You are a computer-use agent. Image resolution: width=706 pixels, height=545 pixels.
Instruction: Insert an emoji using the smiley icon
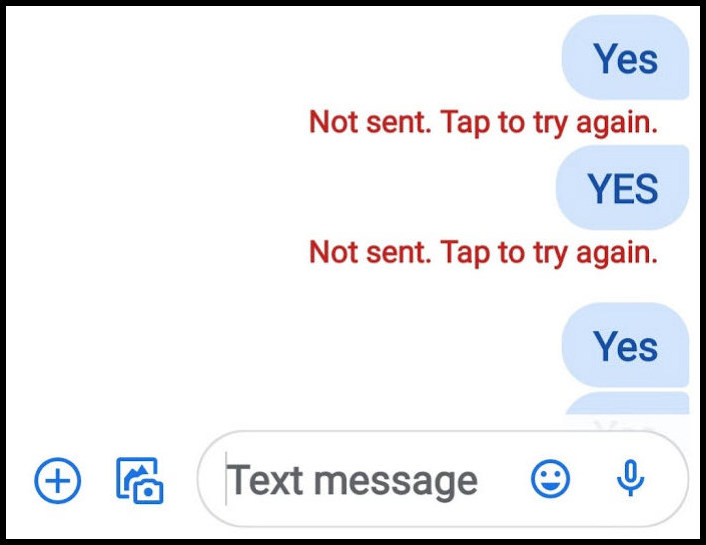tap(550, 481)
